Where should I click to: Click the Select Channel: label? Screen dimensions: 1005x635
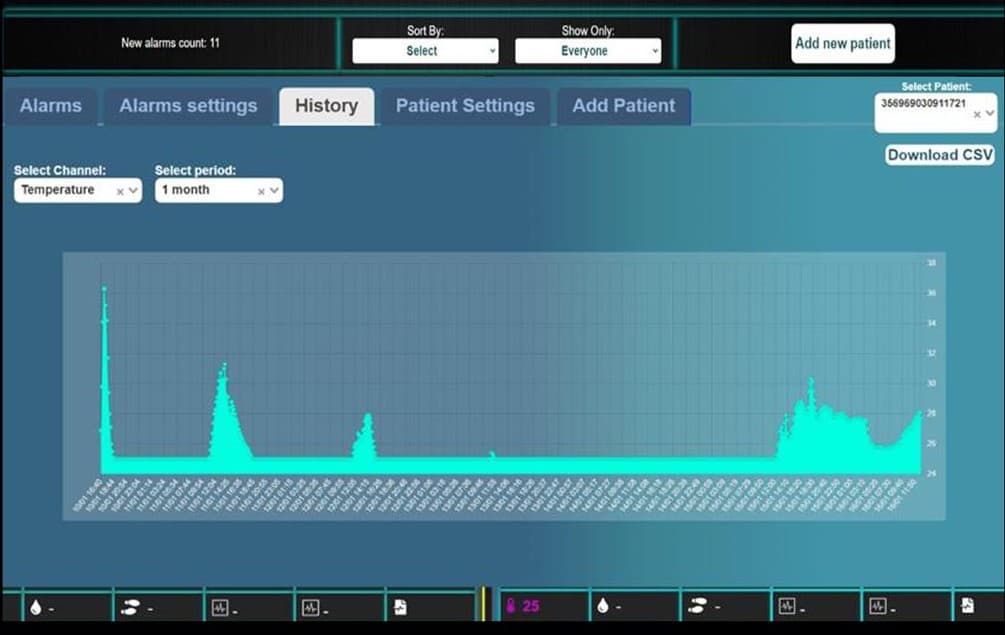[60, 170]
